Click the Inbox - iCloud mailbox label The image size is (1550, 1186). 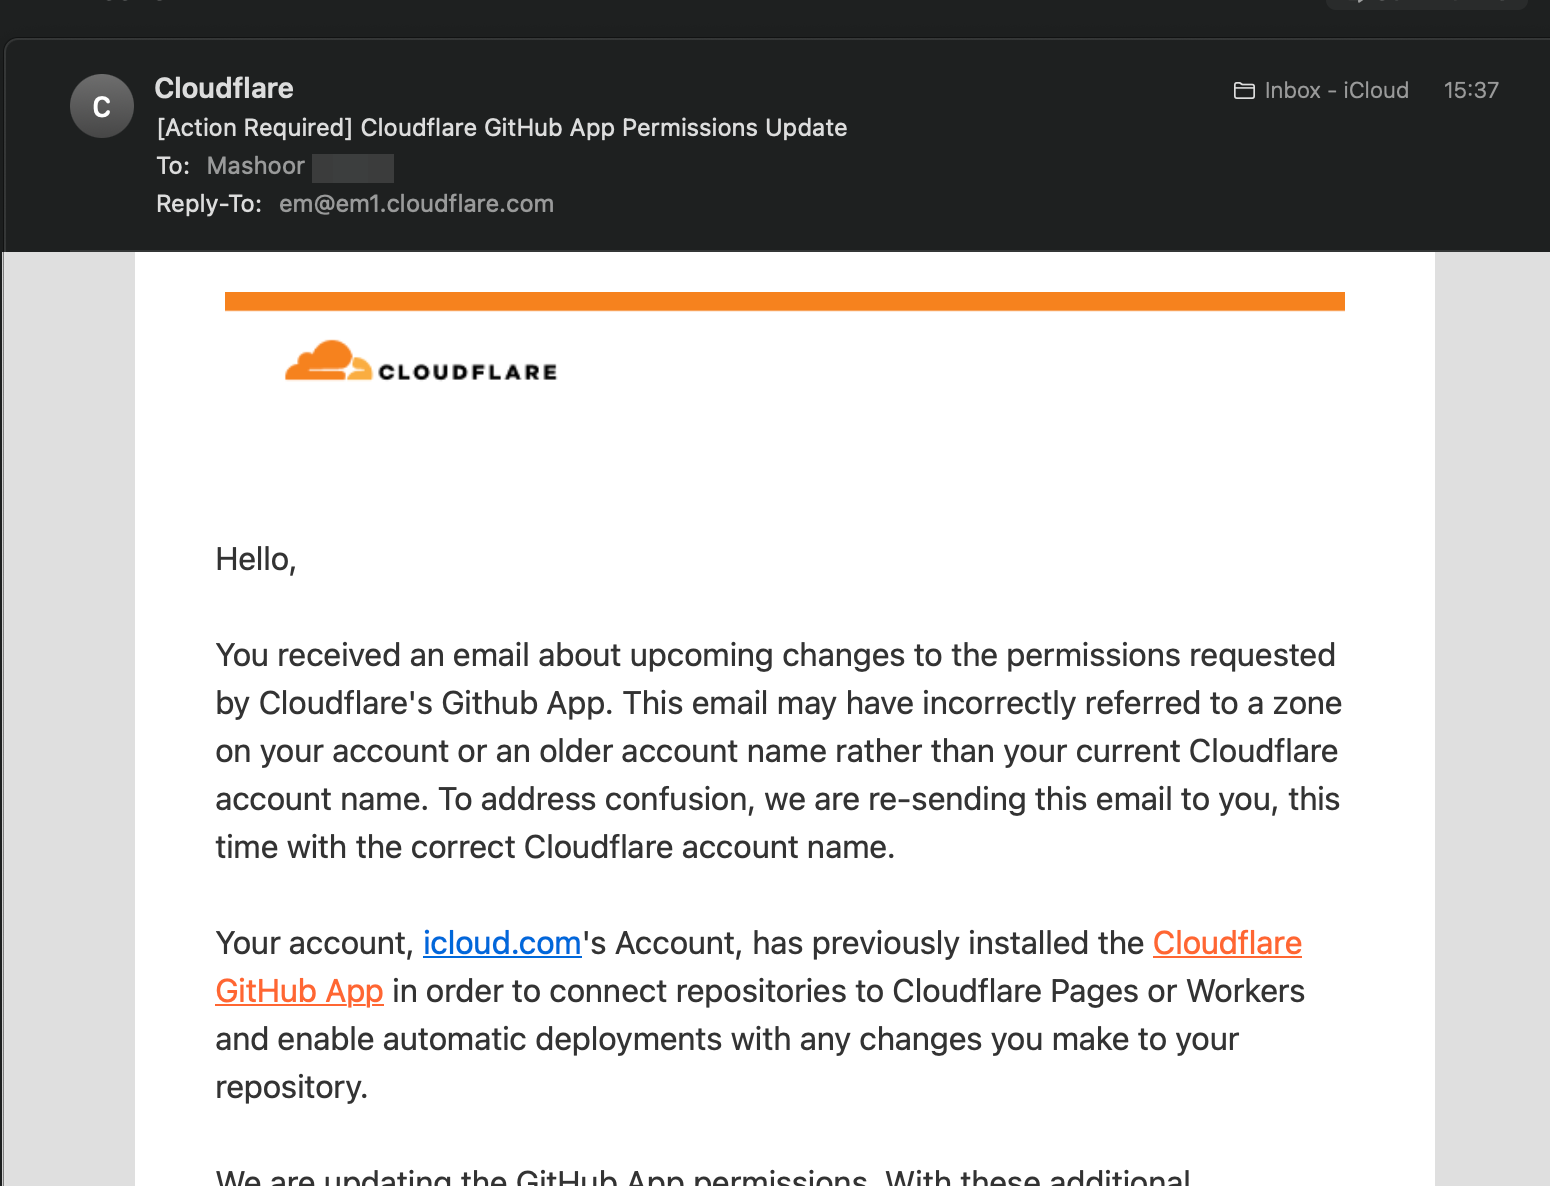(1336, 91)
